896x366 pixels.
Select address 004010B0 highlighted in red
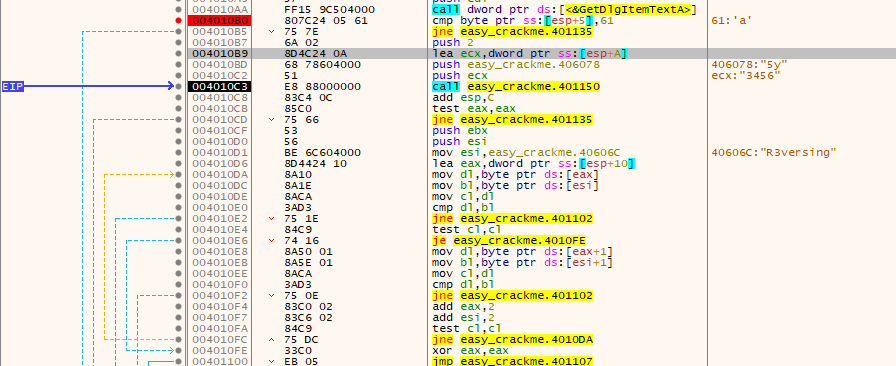219,21
